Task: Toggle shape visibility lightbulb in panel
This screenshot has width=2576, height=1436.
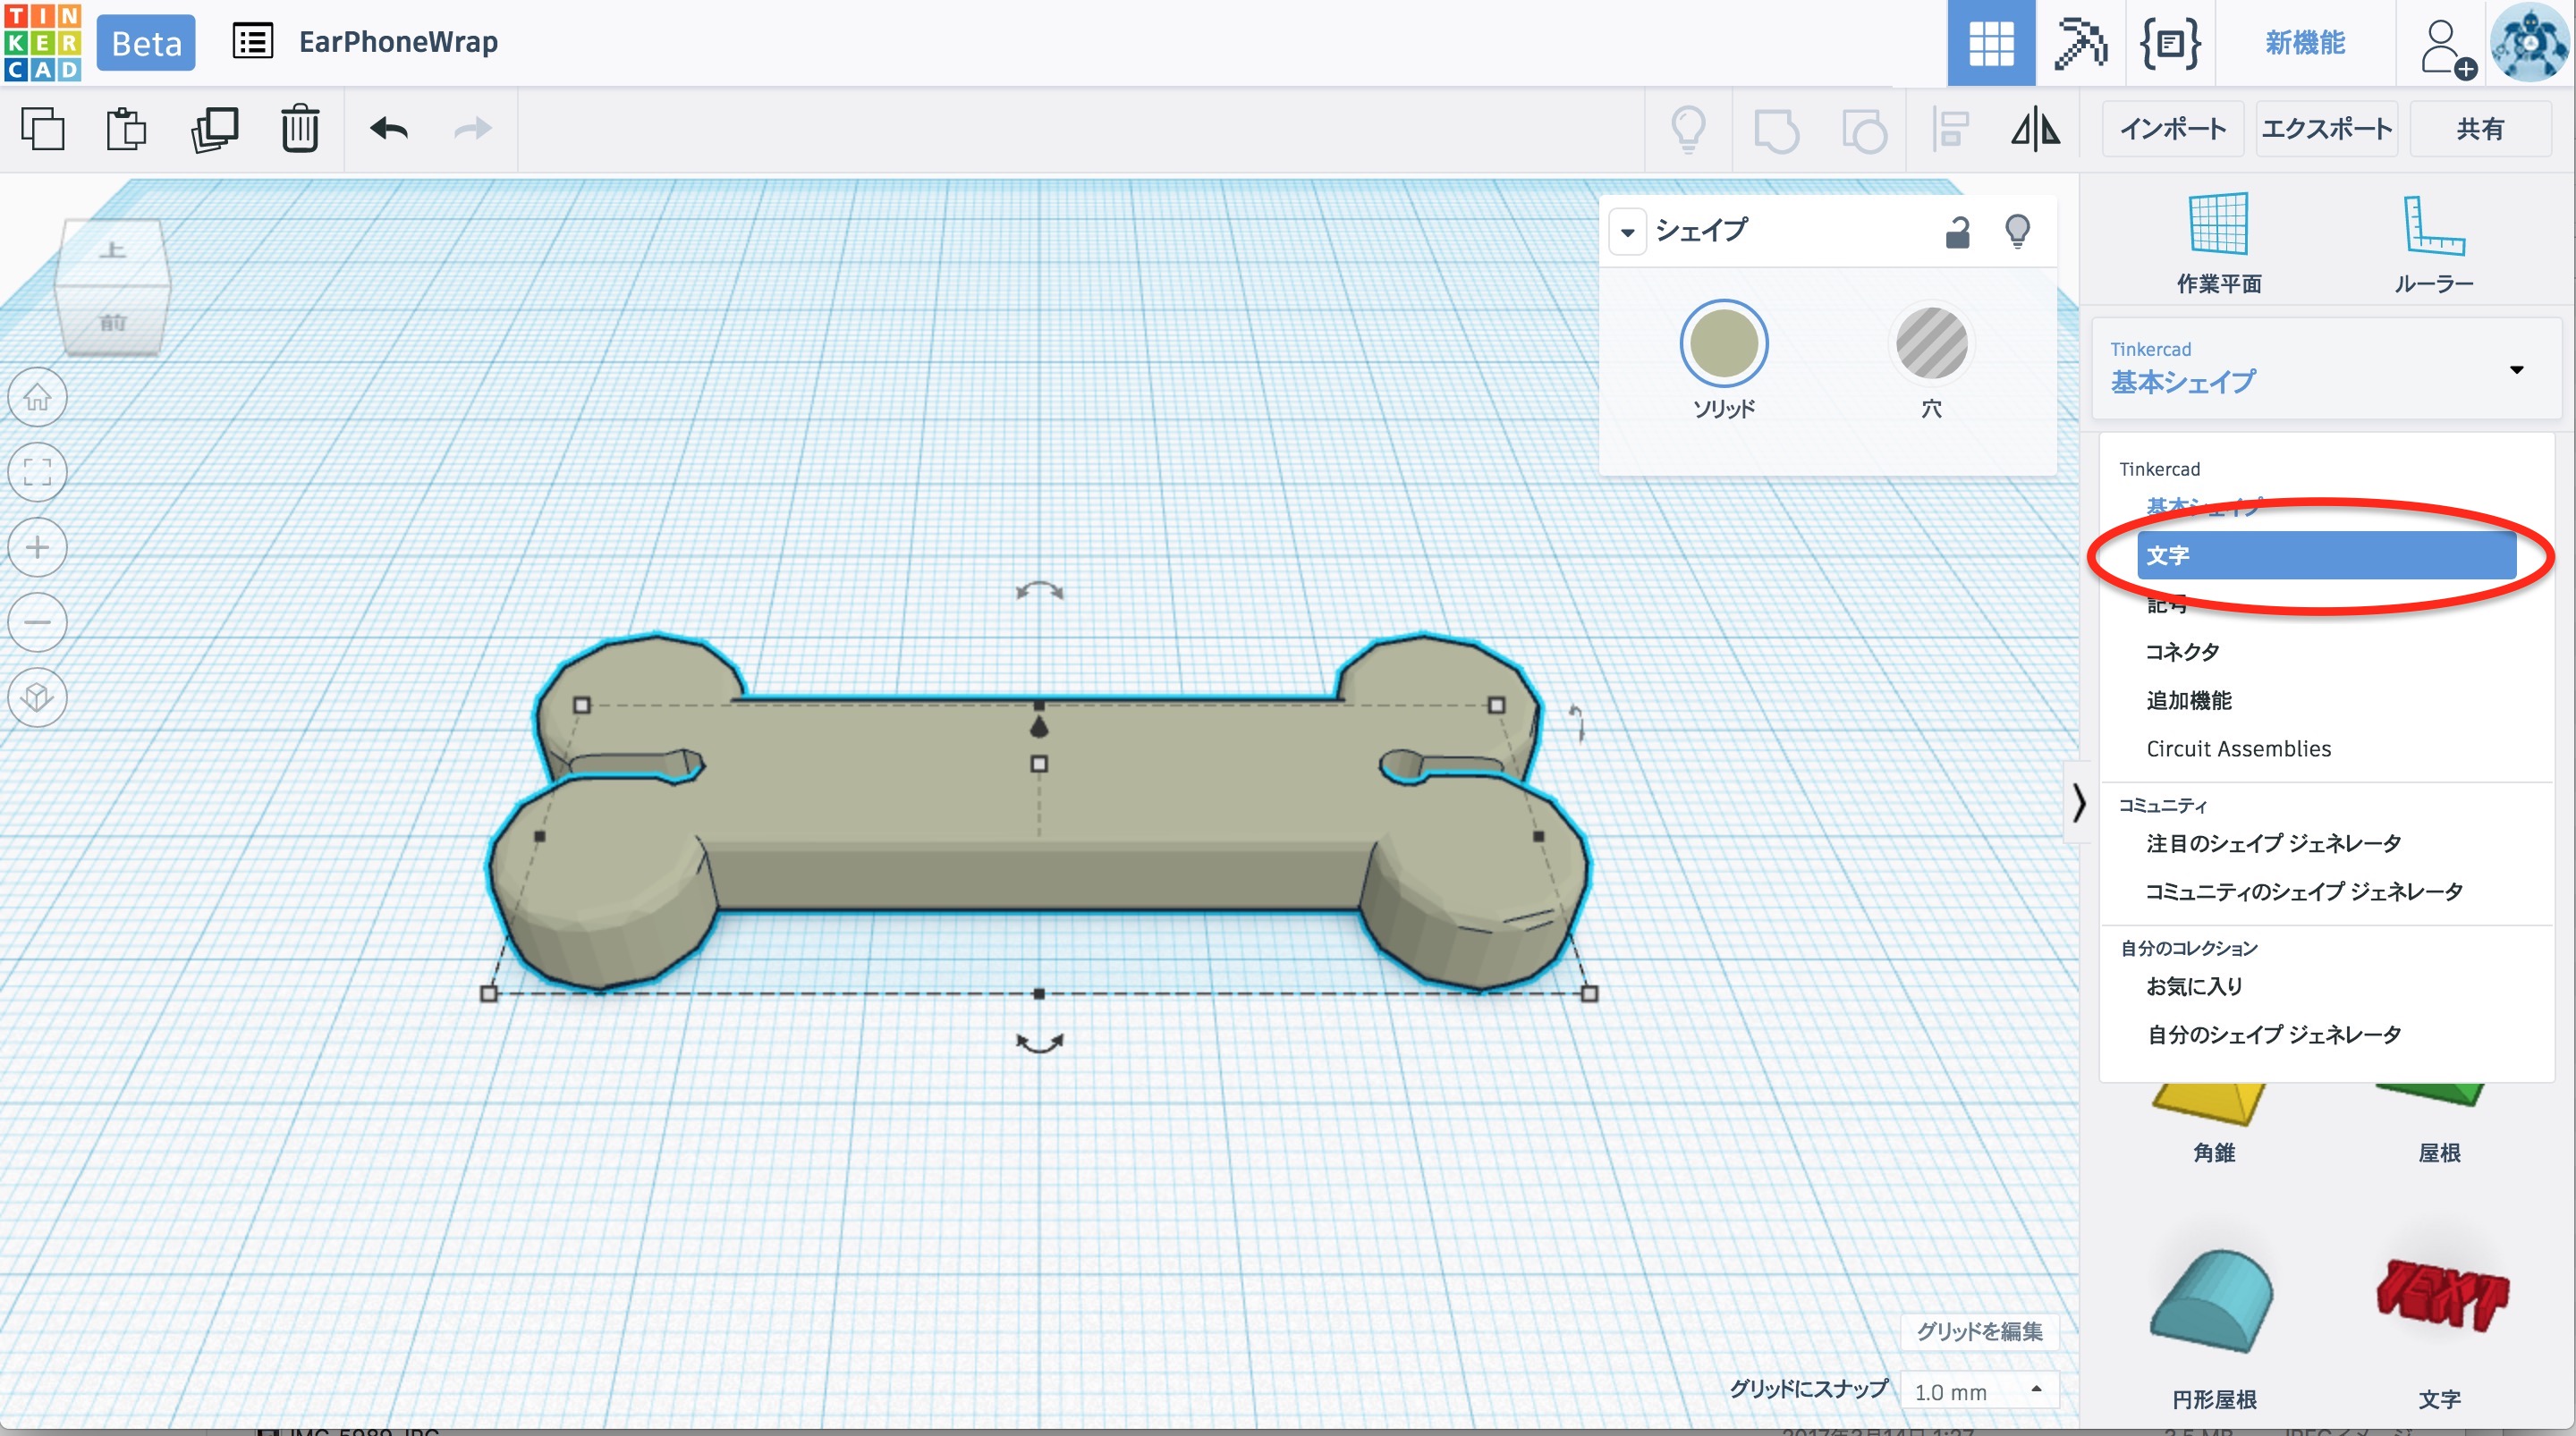Action: (2017, 232)
